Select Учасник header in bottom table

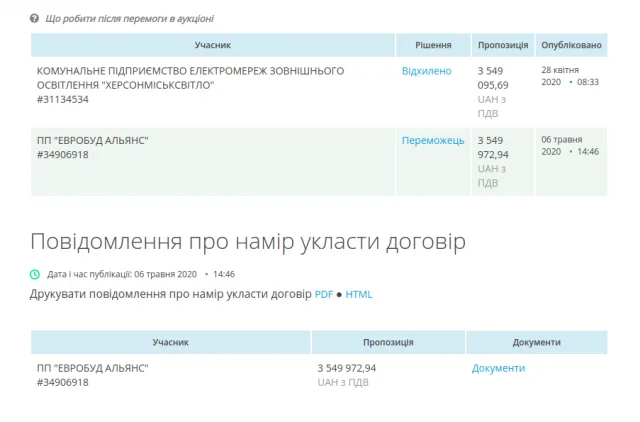point(171,342)
